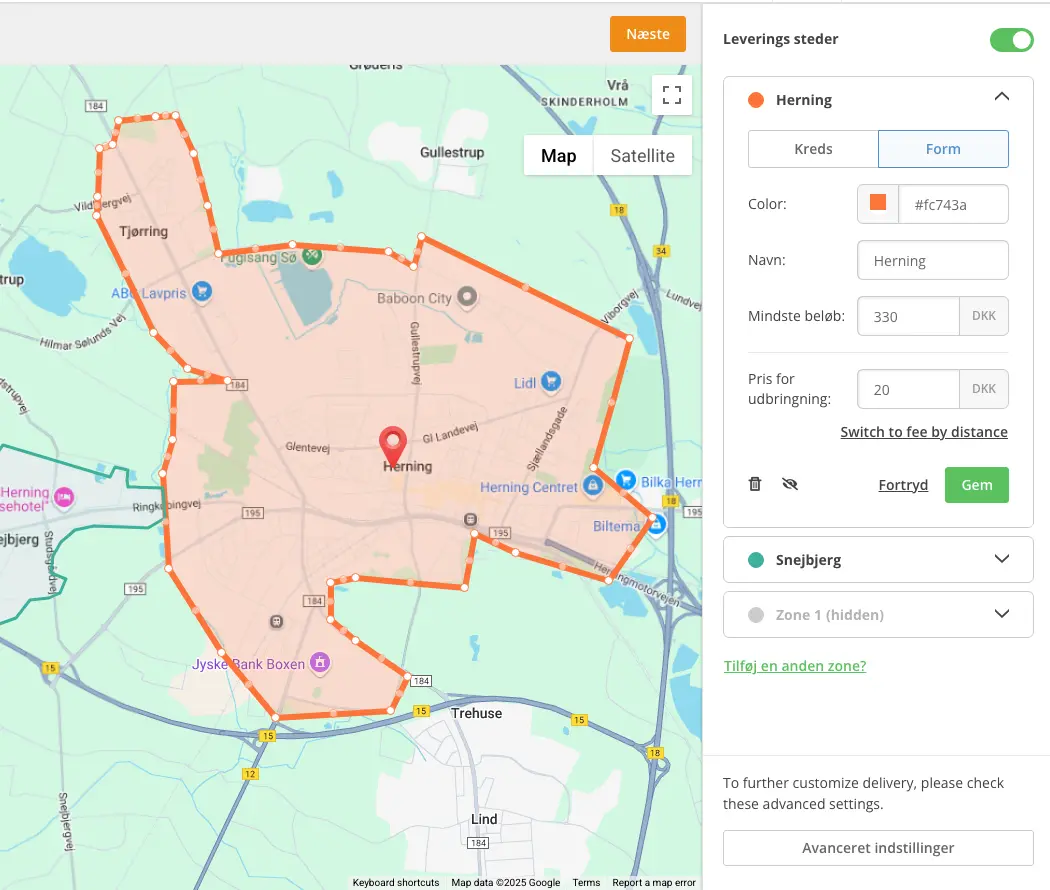
Task: Click the Fuglsang Sø restaurant marker
Action: 312,255
